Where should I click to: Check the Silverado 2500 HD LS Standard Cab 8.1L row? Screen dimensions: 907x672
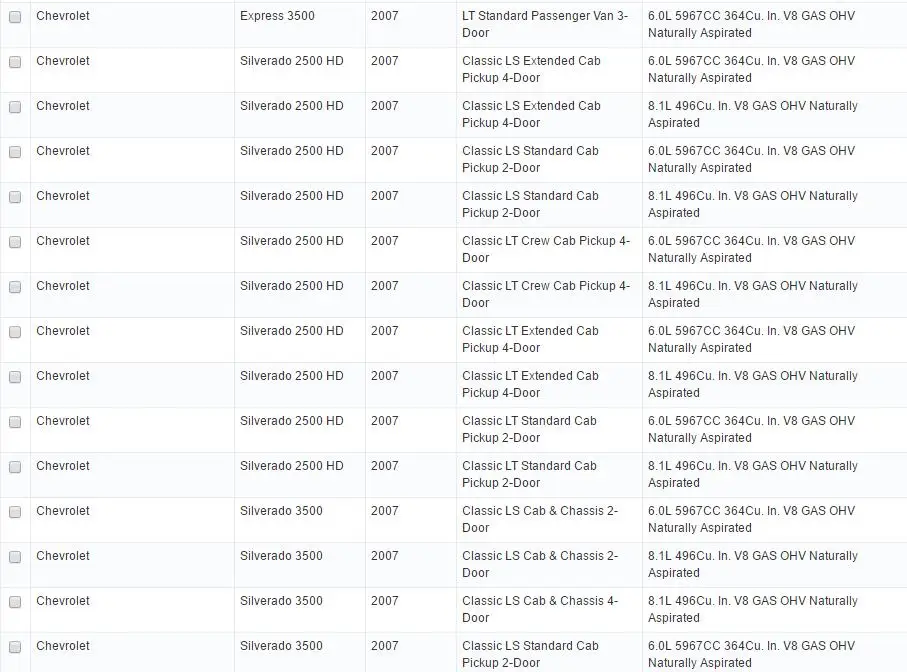pos(15,197)
